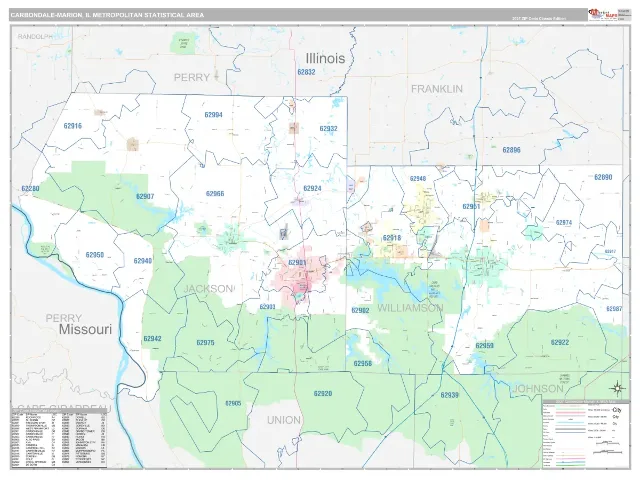Click ZIP code 62922

560,342
